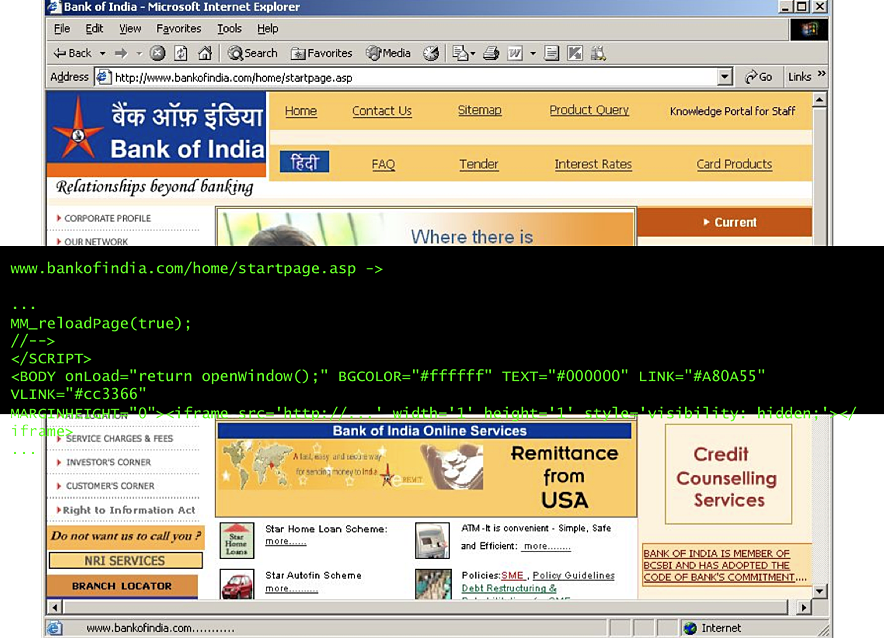Open the File menu
The width and height of the screenshot is (884, 638).
pyautogui.click(x=62, y=29)
